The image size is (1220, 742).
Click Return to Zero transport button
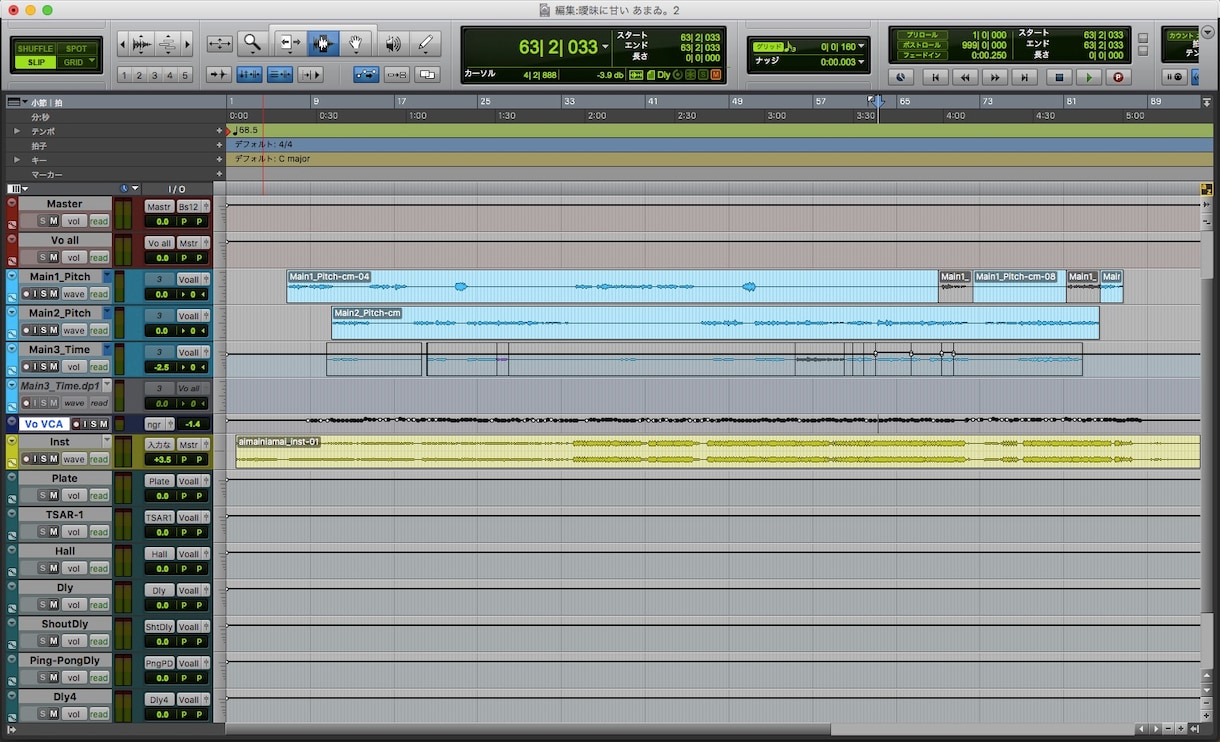click(935, 76)
